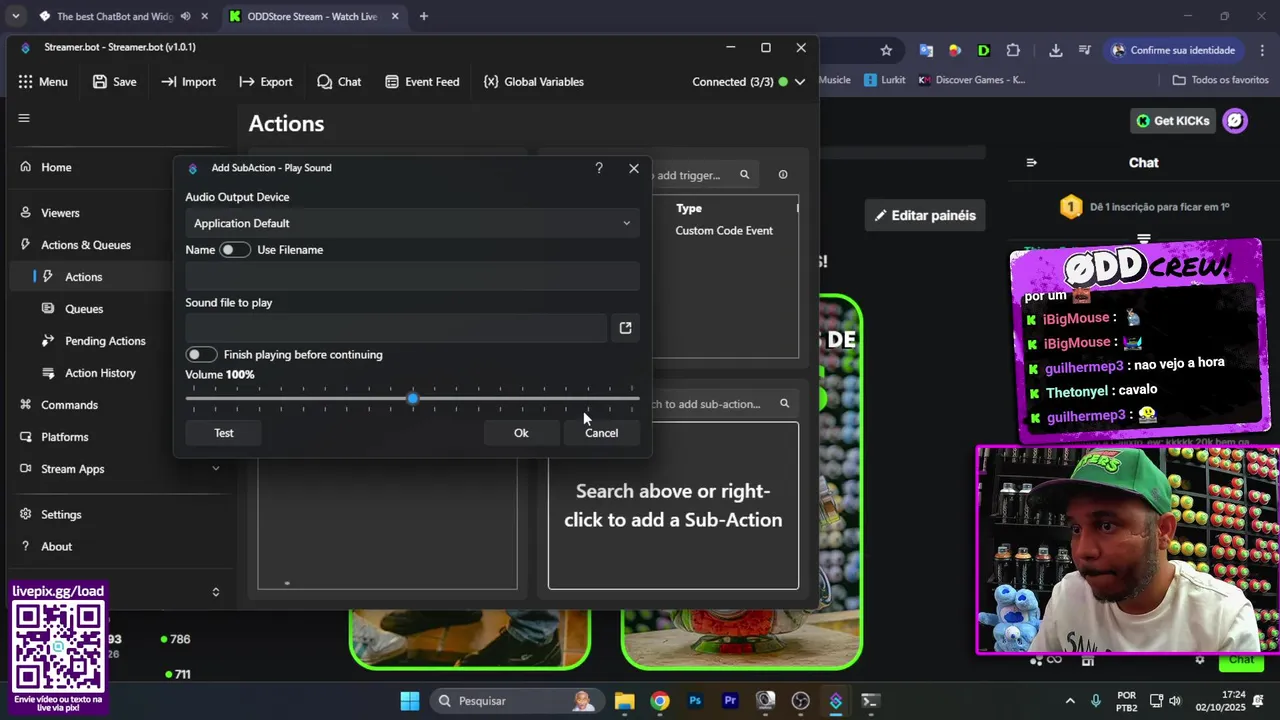This screenshot has width=1280, height=720.
Task: Click Confirme sua identidade profile button
Action: [1175, 50]
